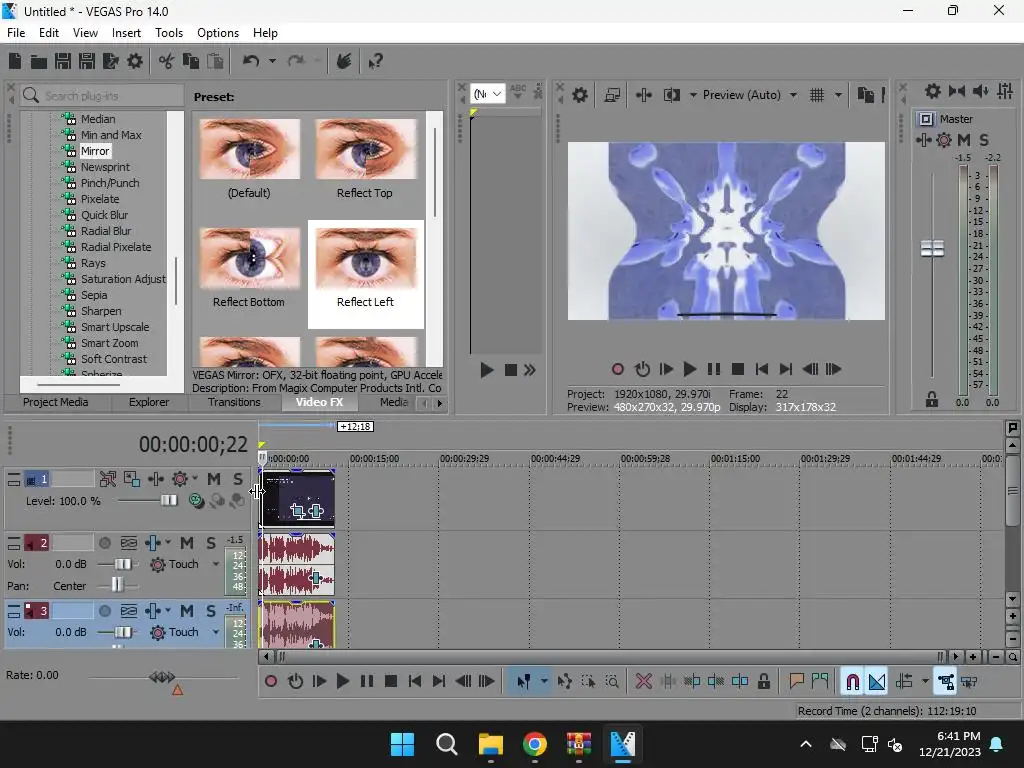
Task: Open track 2 Touch automation mode dropdown
Action: click(216, 564)
